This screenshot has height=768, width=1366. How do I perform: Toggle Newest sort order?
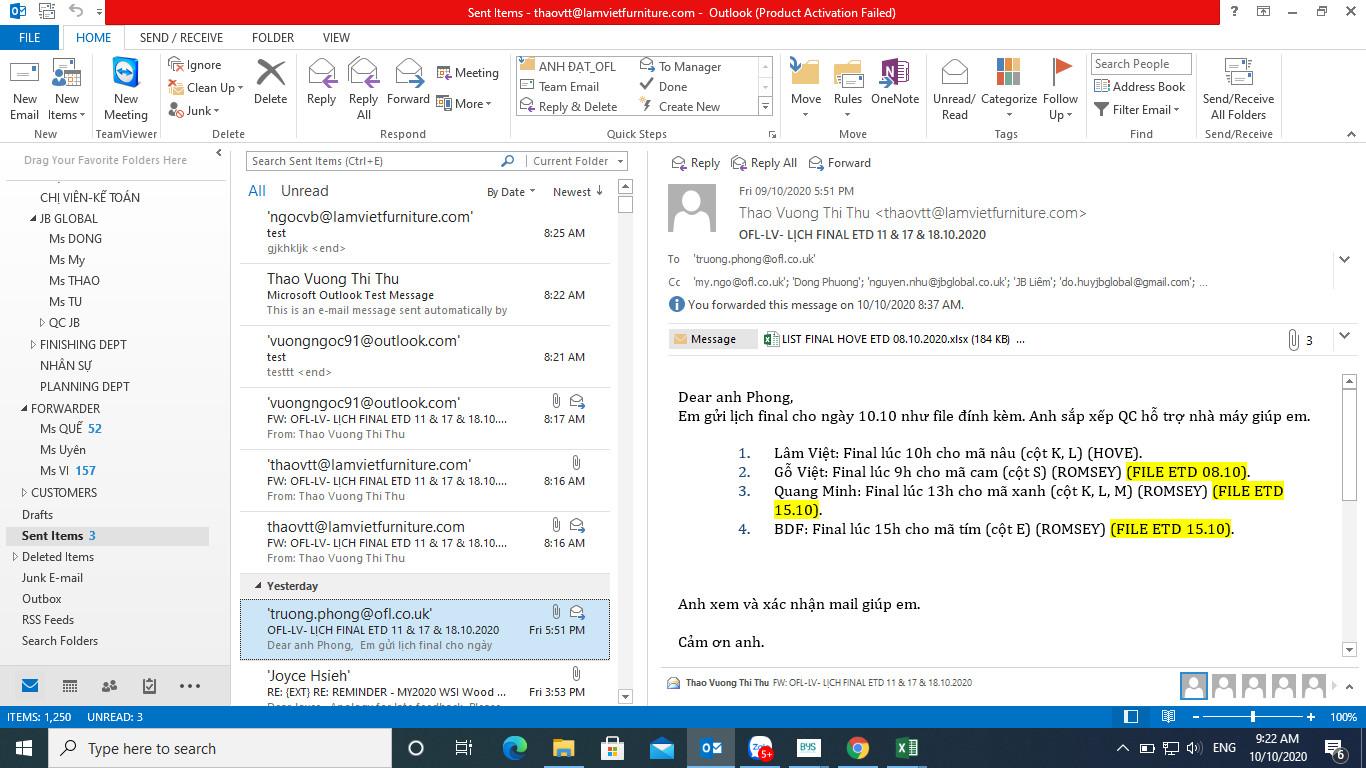click(x=578, y=192)
